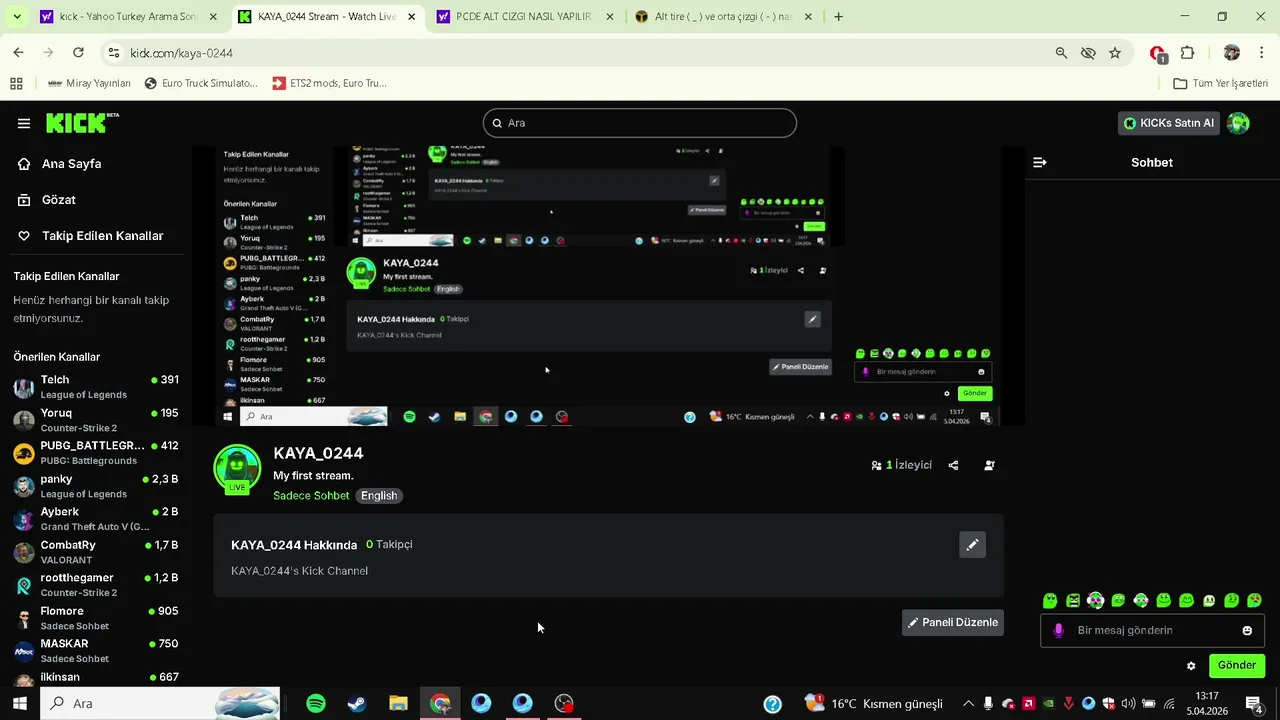Viewport: 1280px width, 720px height.
Task: Open the Kick hamburger menu
Action: tap(24, 123)
